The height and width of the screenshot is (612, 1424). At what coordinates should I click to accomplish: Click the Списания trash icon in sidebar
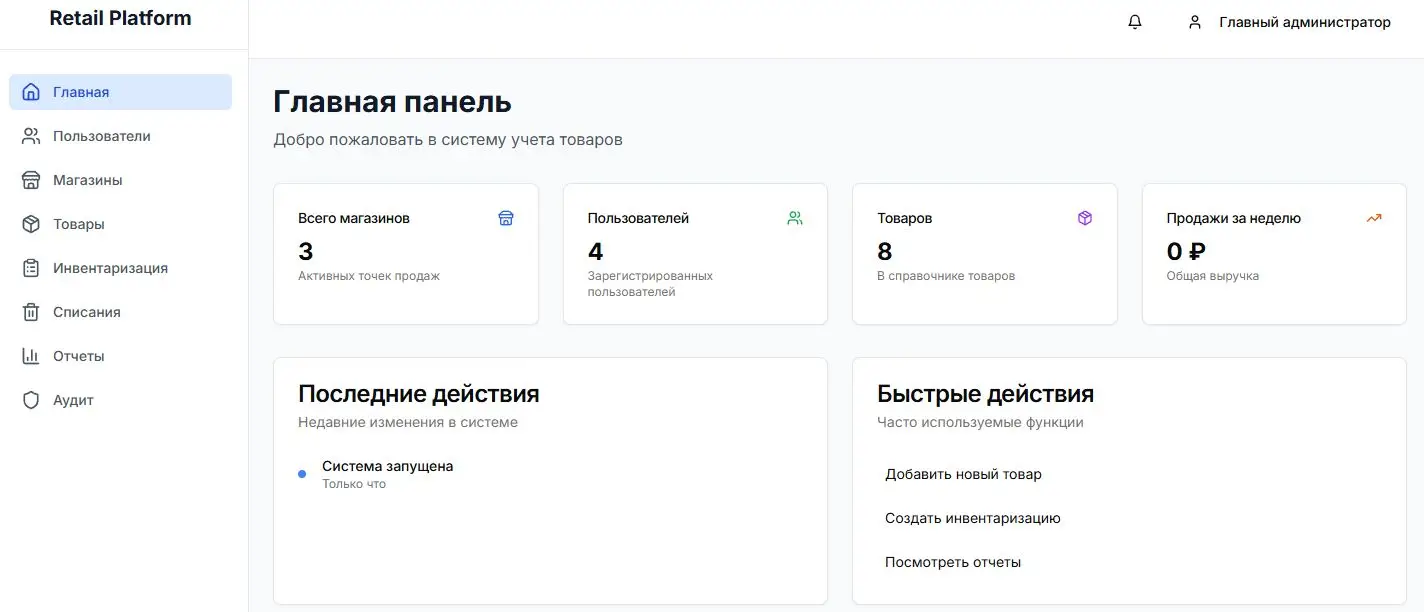[30, 312]
